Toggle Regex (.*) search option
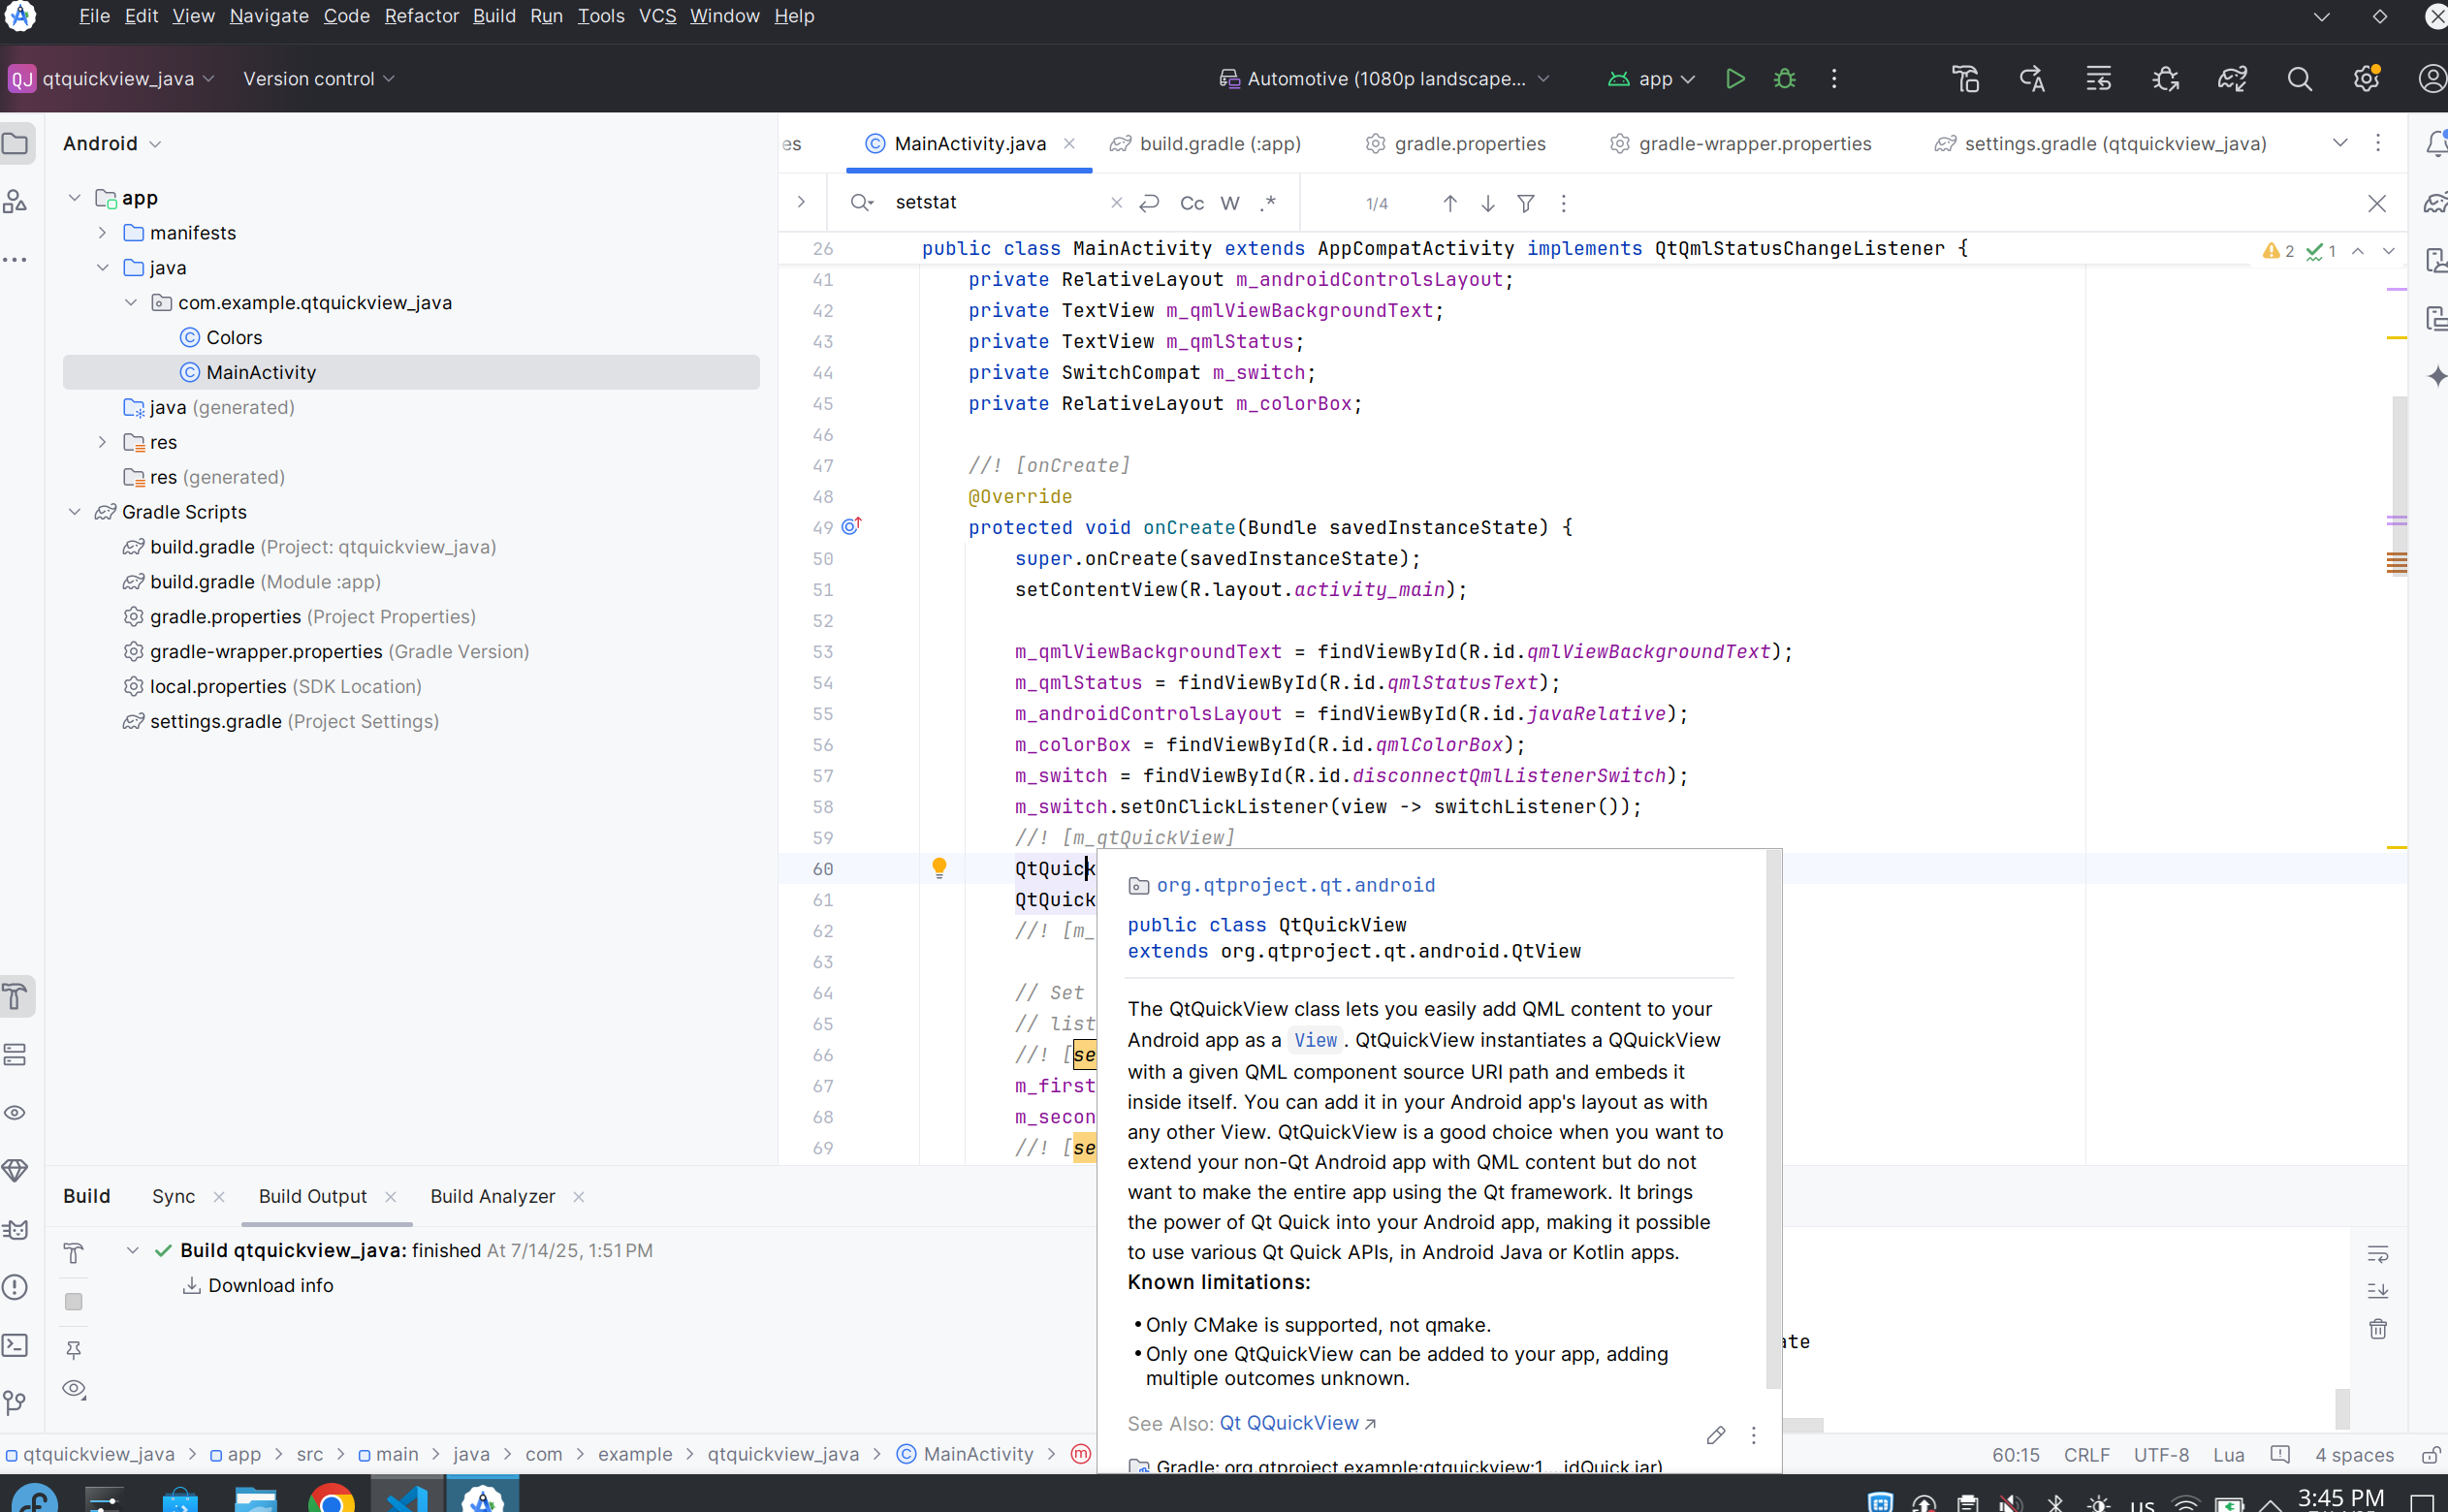This screenshot has height=1512, width=2448. point(1268,203)
